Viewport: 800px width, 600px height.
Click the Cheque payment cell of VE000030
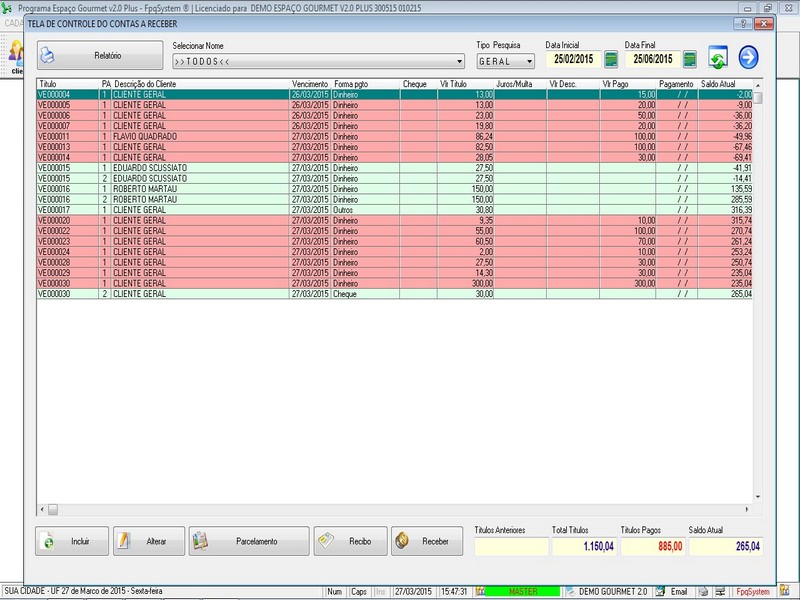[365, 294]
